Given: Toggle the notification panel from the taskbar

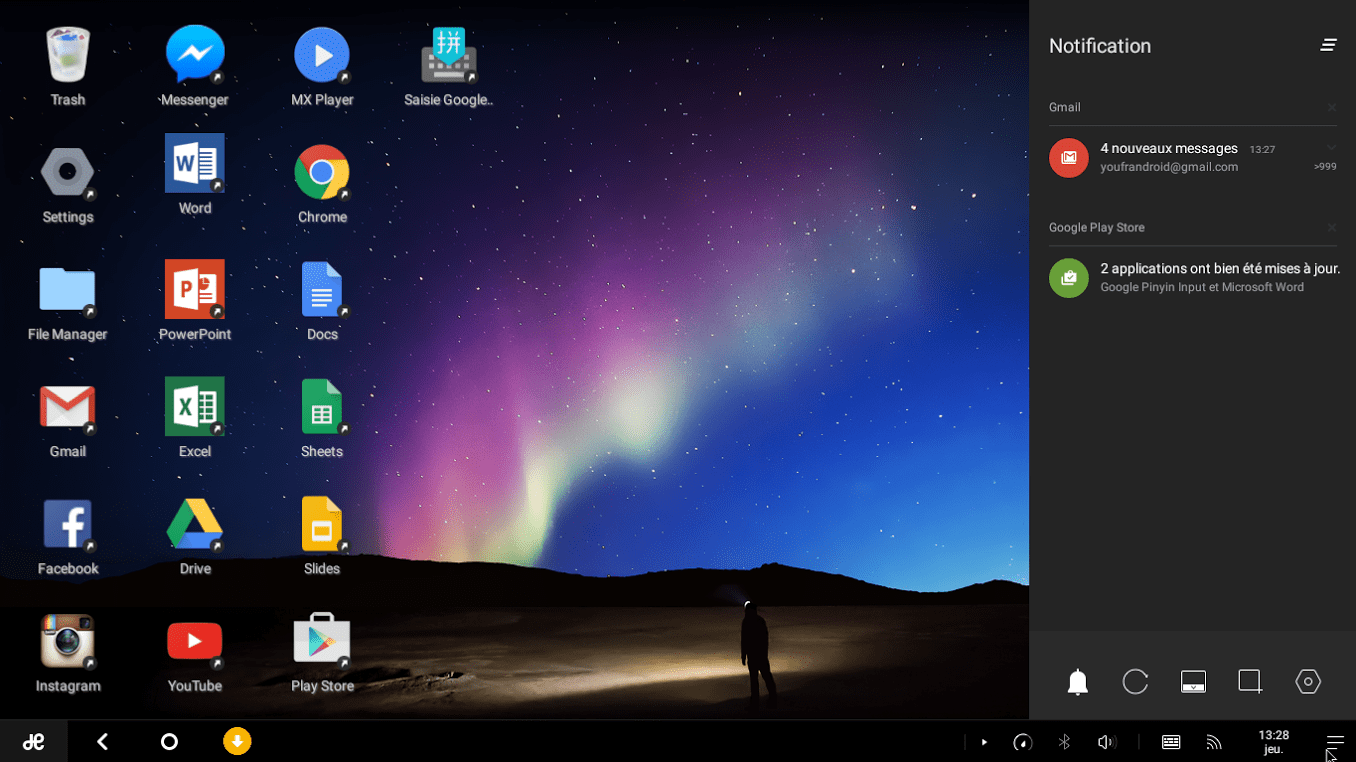Looking at the screenshot, I should pos(1335,742).
